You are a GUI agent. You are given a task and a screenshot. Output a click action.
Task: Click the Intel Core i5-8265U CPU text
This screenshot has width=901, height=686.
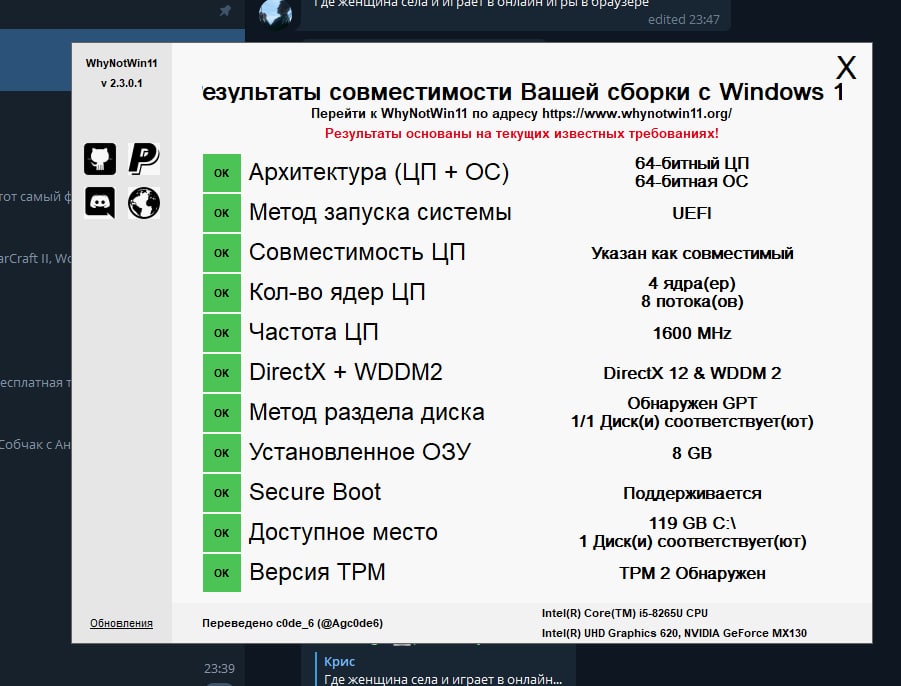point(625,613)
